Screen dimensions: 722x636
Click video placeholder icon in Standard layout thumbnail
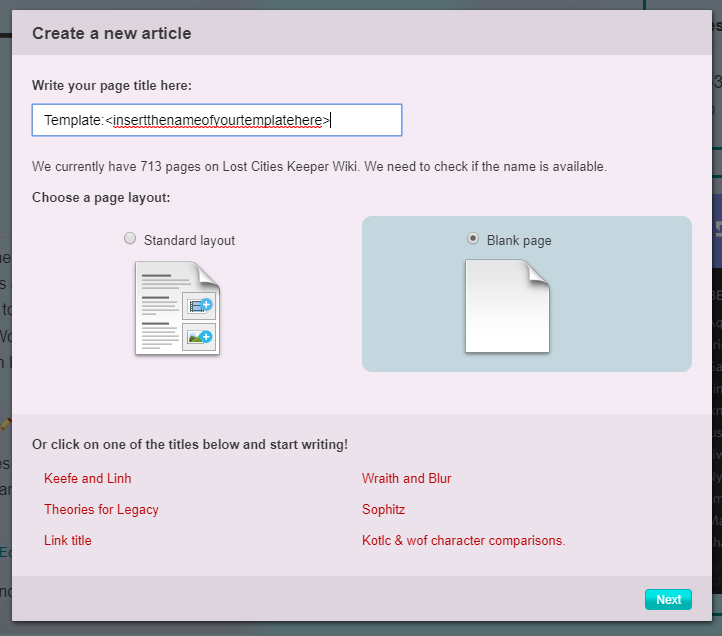click(199, 305)
